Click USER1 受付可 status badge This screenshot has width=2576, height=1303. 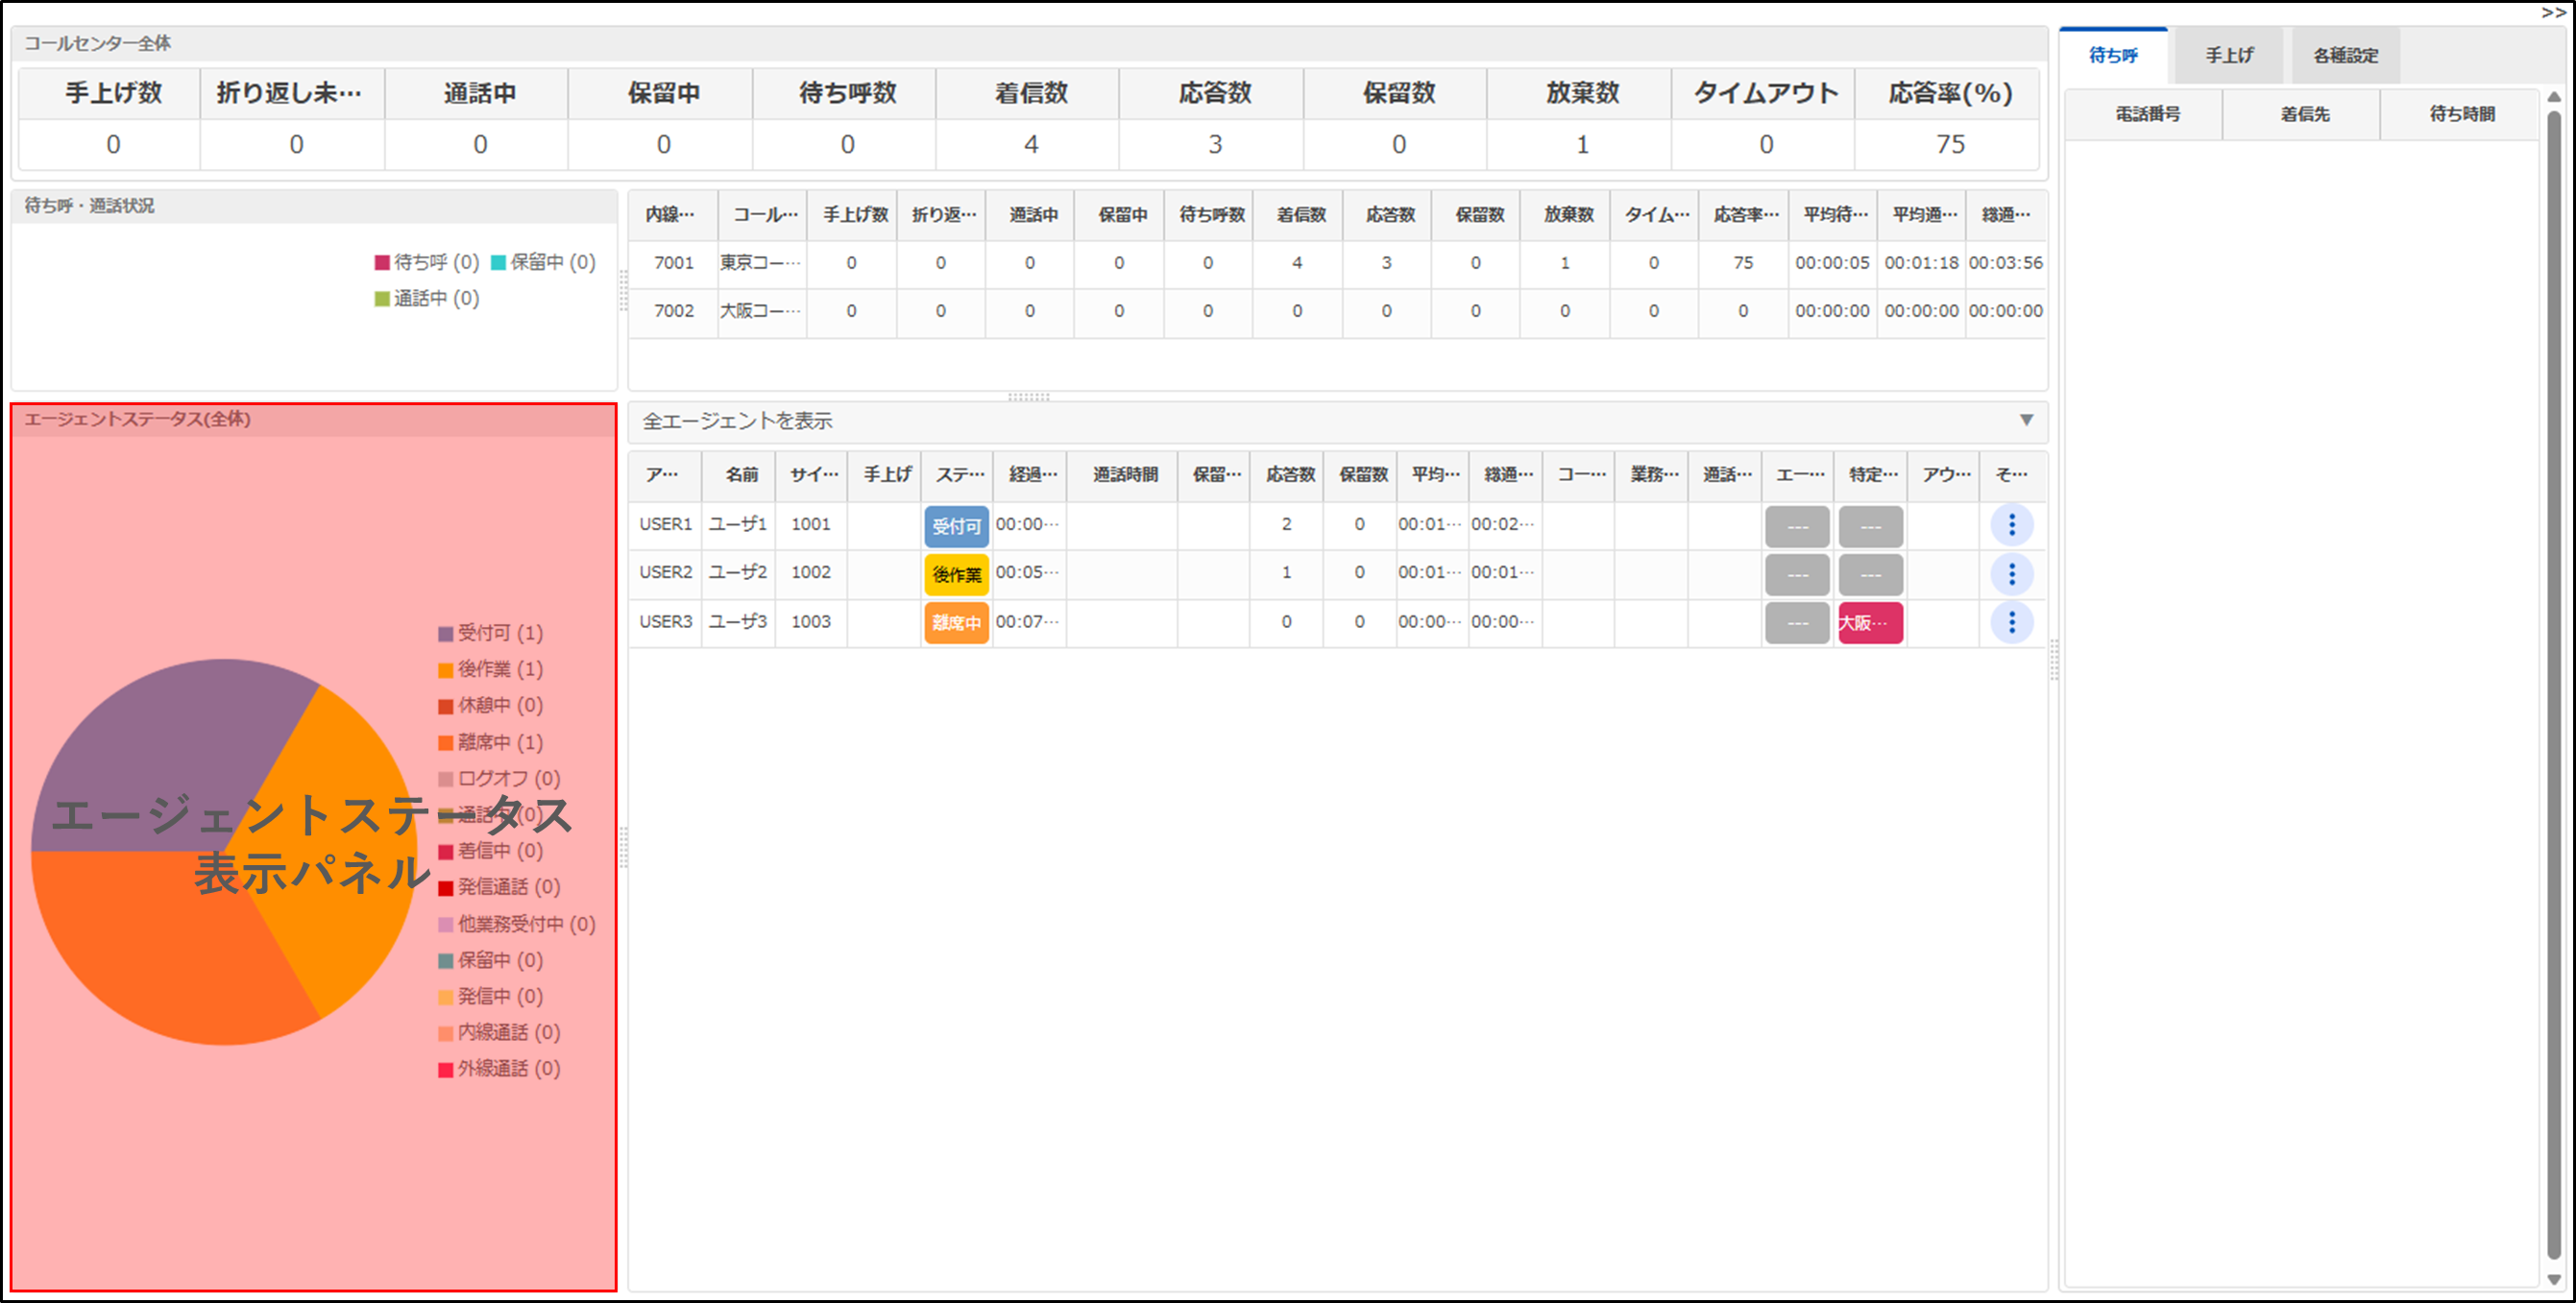point(956,526)
